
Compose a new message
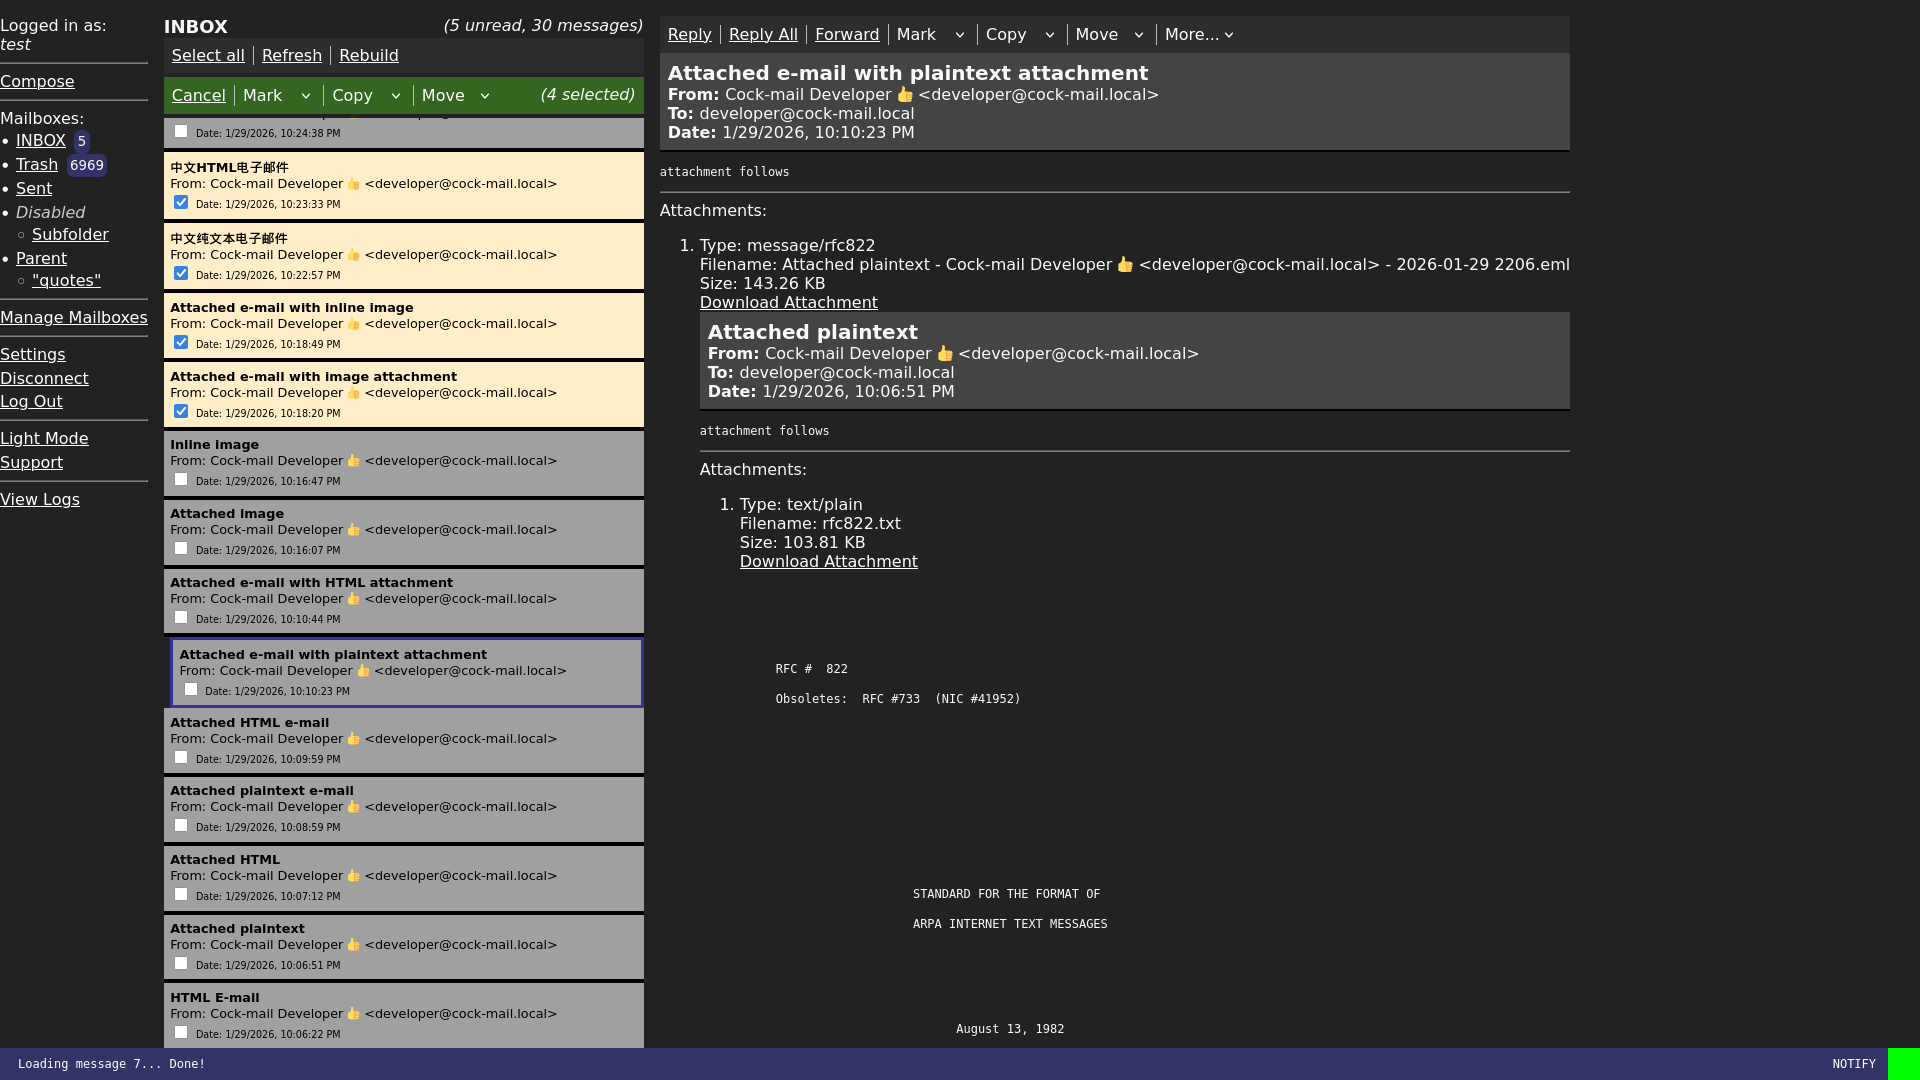[38, 81]
